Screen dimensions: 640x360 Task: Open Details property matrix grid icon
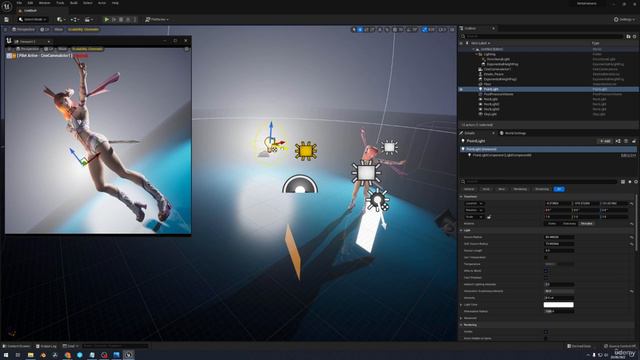[623, 182]
